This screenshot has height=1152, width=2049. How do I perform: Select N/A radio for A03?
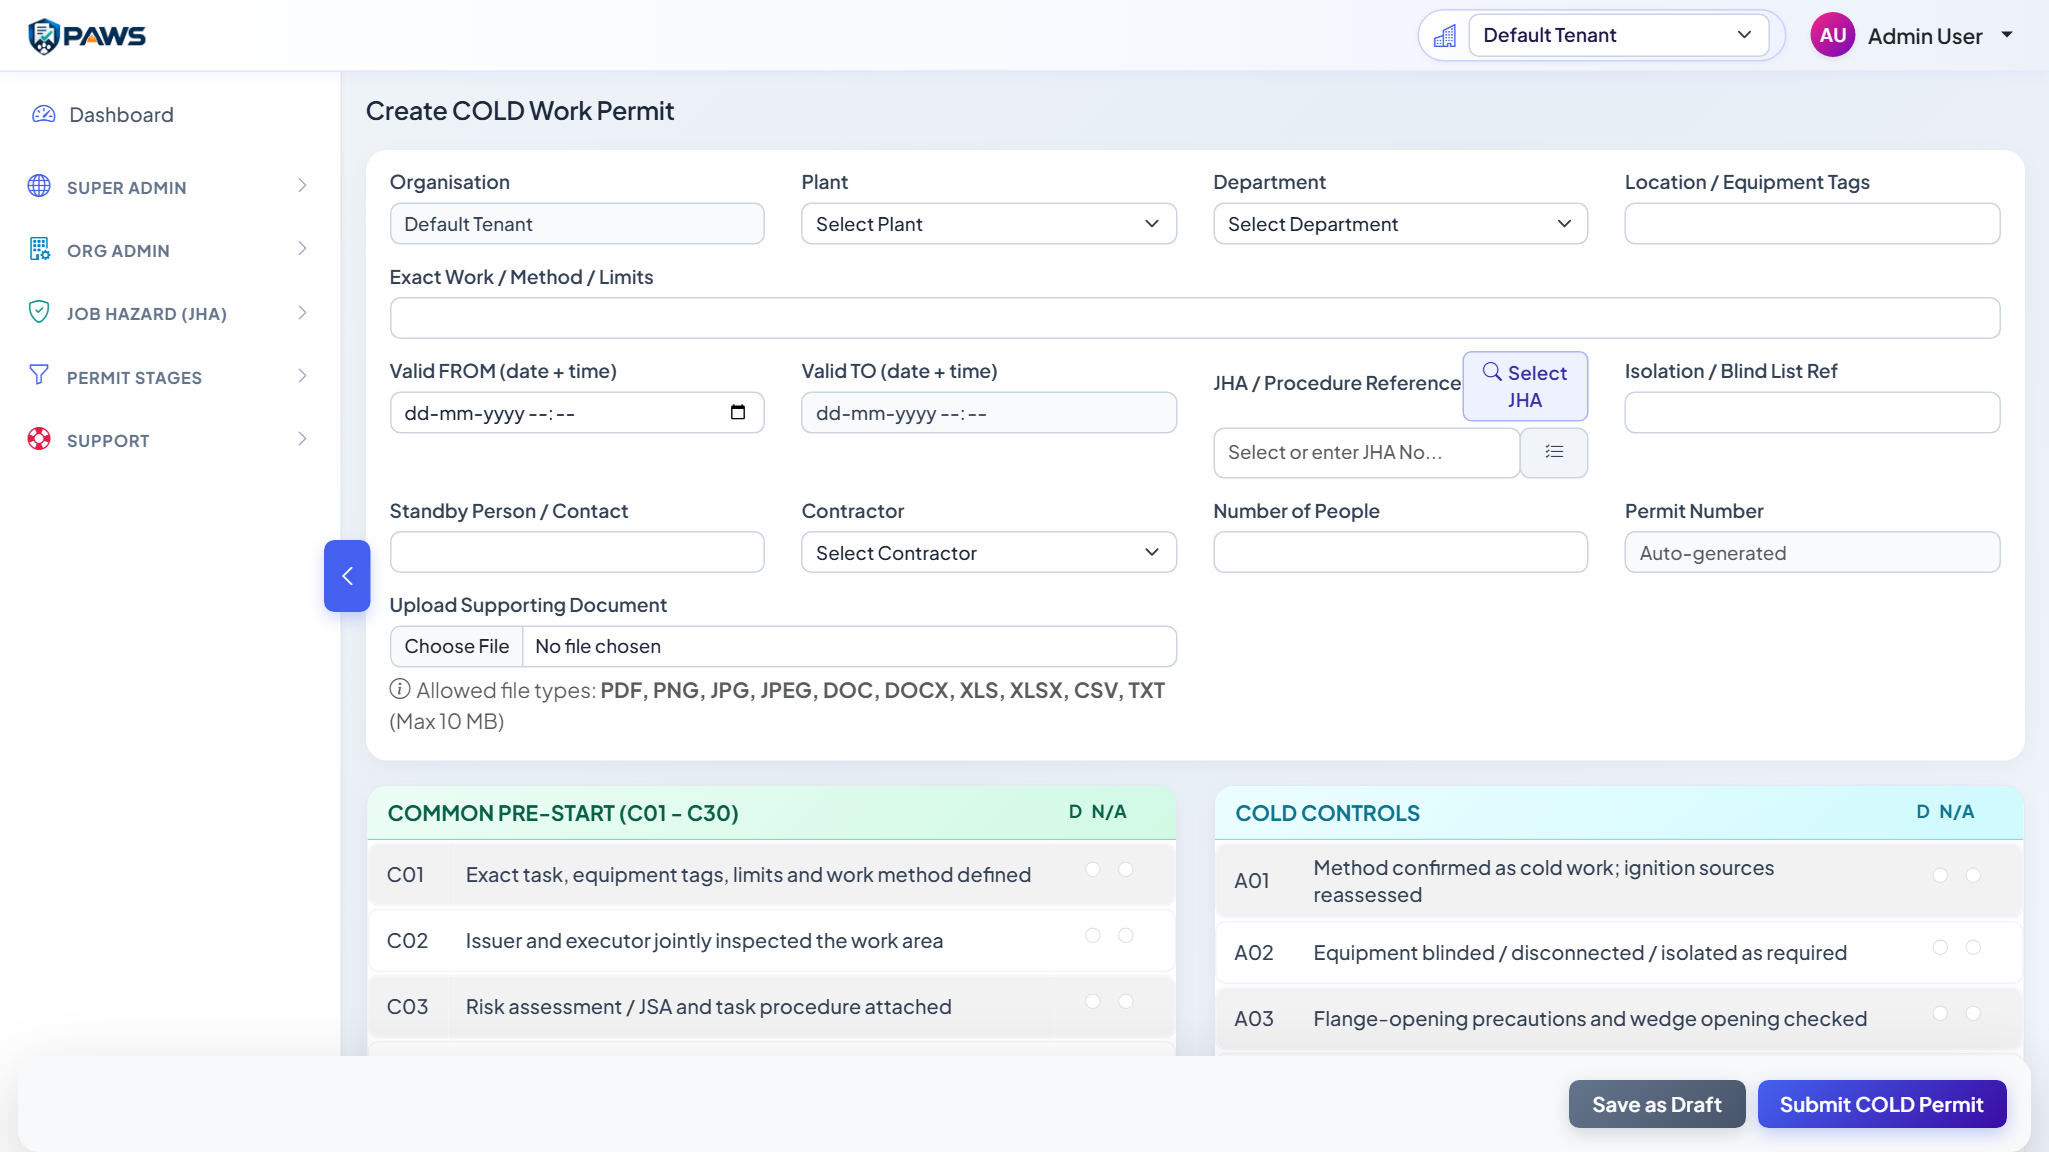pyautogui.click(x=1973, y=1013)
